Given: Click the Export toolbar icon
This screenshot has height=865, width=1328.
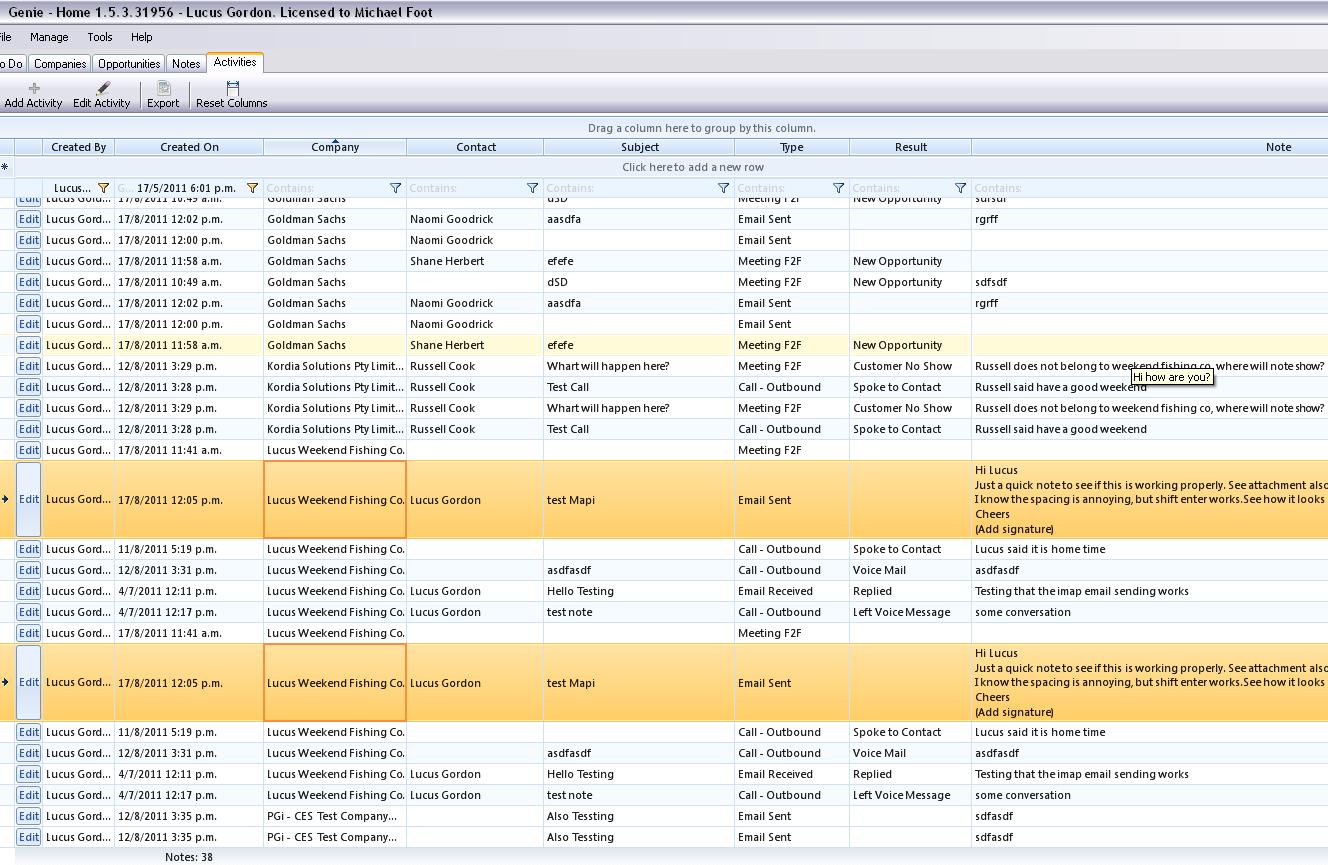Looking at the screenshot, I should pyautogui.click(x=163, y=88).
